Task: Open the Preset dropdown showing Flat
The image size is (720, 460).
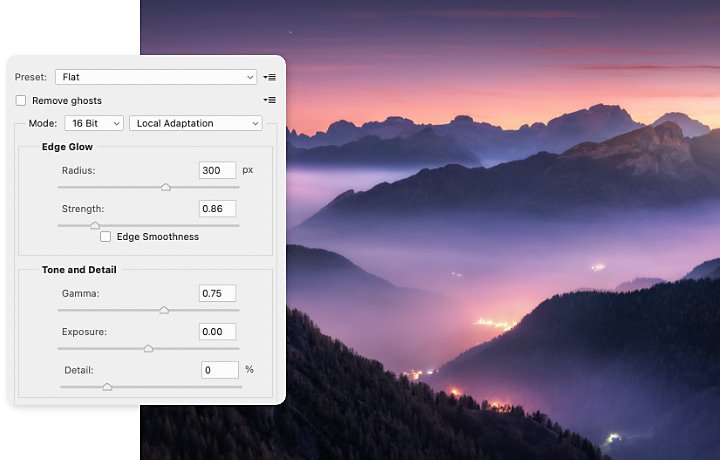Action: point(156,77)
